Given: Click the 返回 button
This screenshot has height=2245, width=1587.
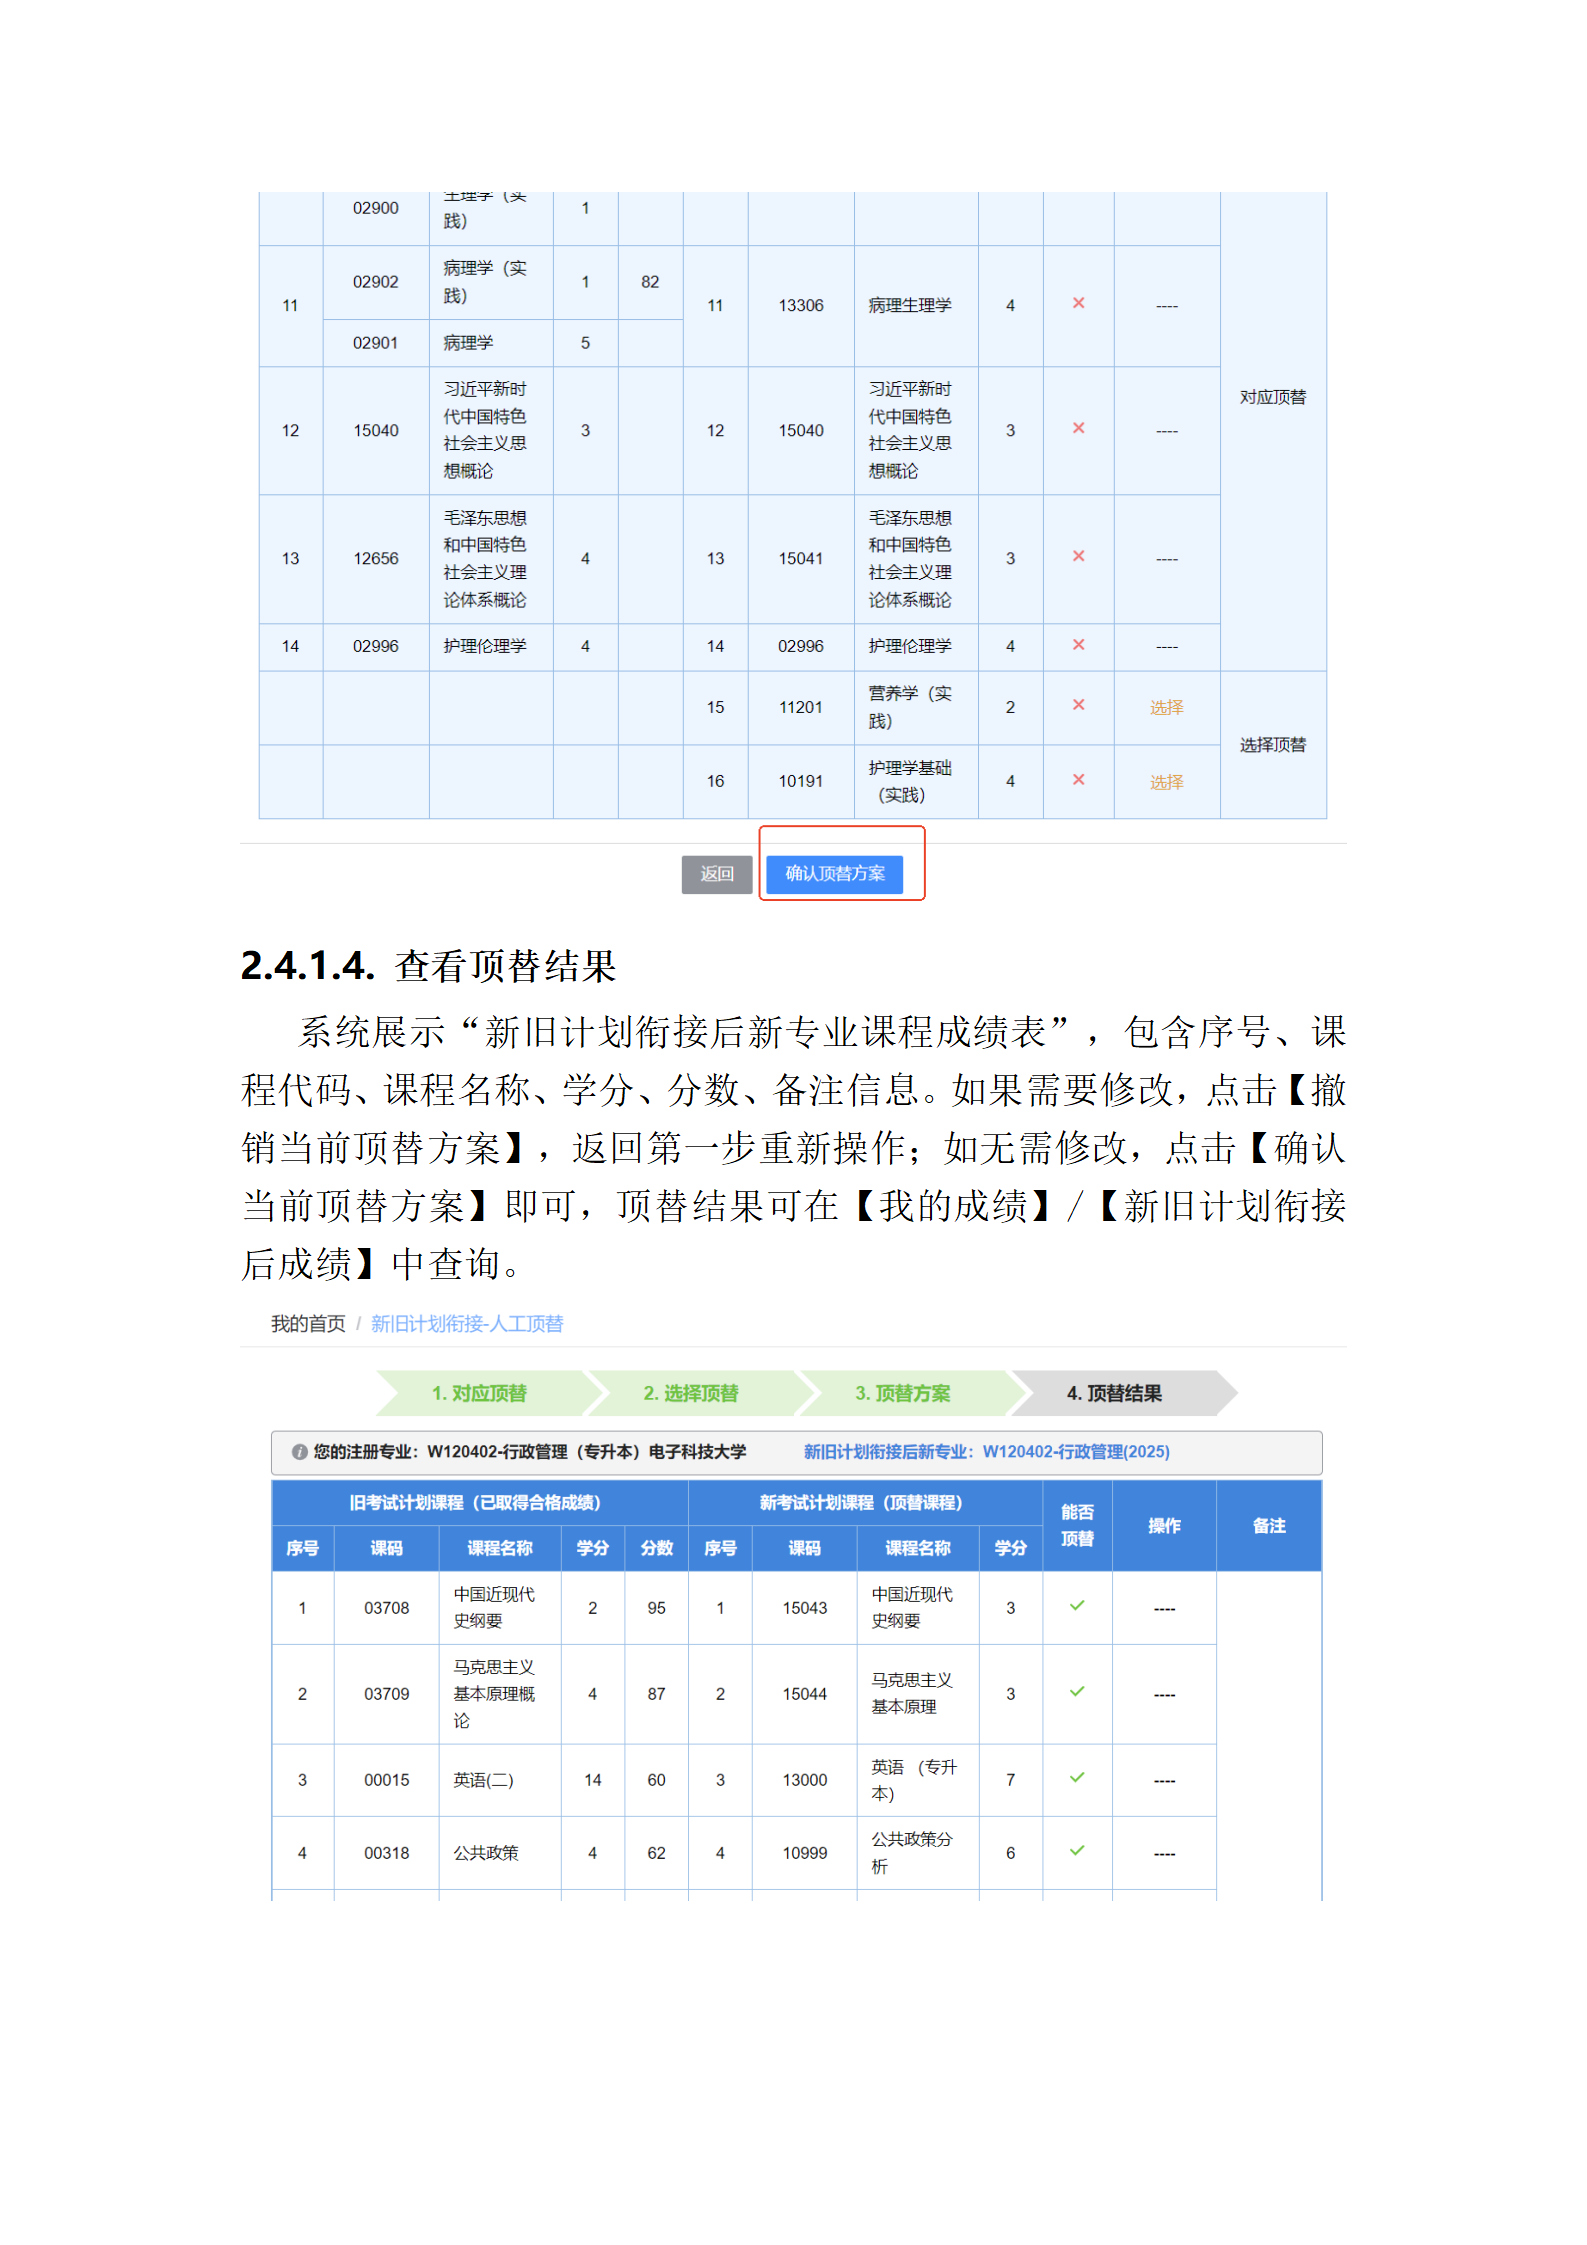Looking at the screenshot, I should click(x=716, y=874).
